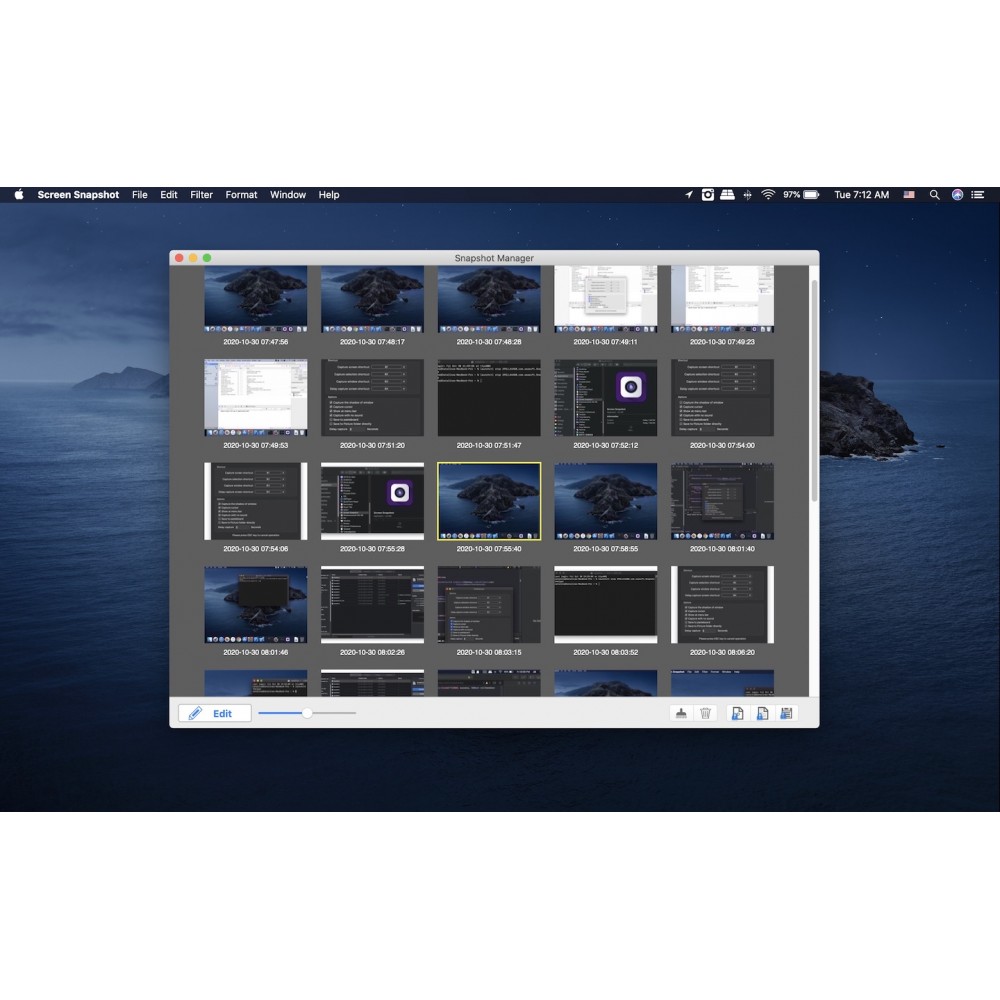Click the Wi-Fi icon in the menu bar
The height and width of the screenshot is (1000, 1000).
[x=765, y=194]
